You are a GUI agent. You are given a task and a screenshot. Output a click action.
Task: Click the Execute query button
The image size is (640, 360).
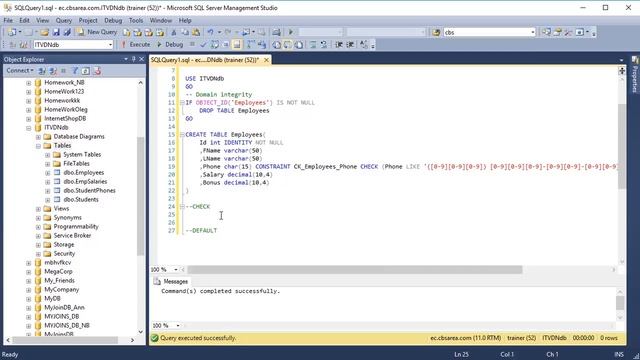(x=136, y=44)
